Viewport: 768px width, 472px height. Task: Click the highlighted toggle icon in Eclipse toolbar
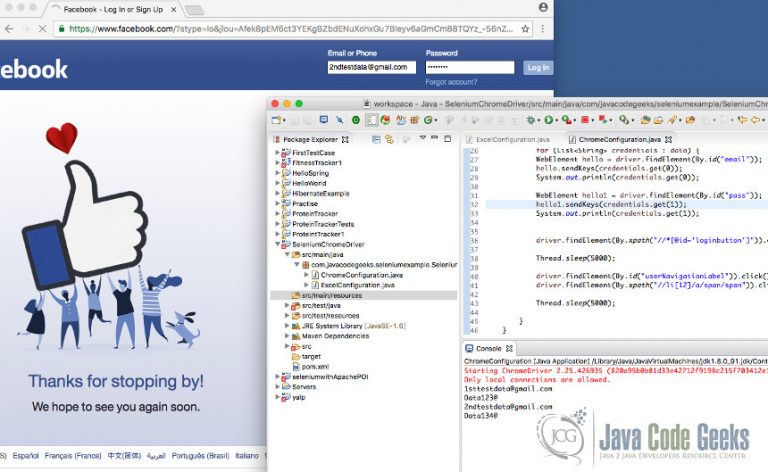[x=372, y=120]
